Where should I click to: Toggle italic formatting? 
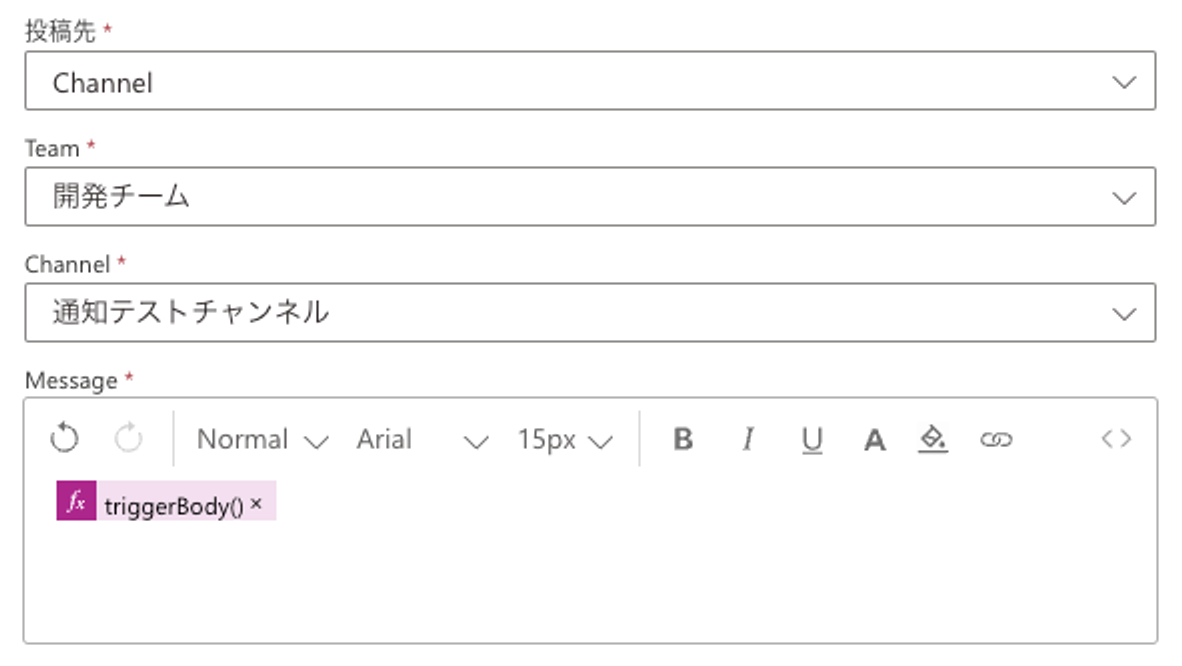(x=748, y=439)
